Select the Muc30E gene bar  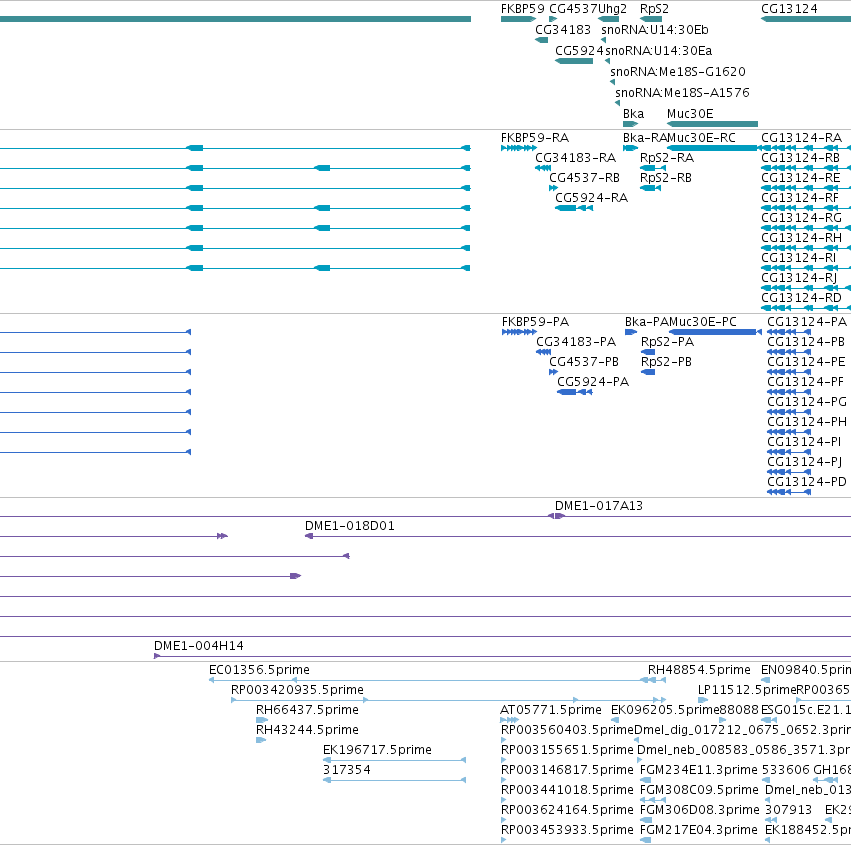pos(712,124)
